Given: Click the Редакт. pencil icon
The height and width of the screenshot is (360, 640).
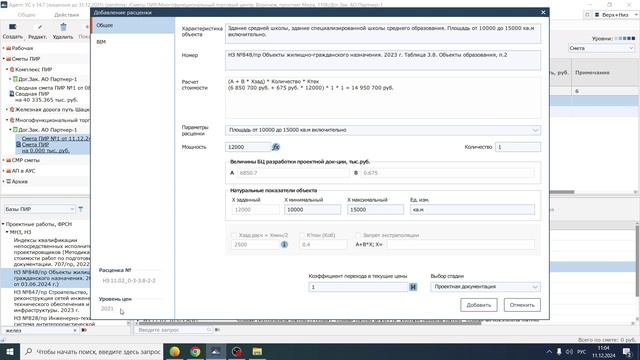Looking at the screenshot, I should click(x=40, y=27).
